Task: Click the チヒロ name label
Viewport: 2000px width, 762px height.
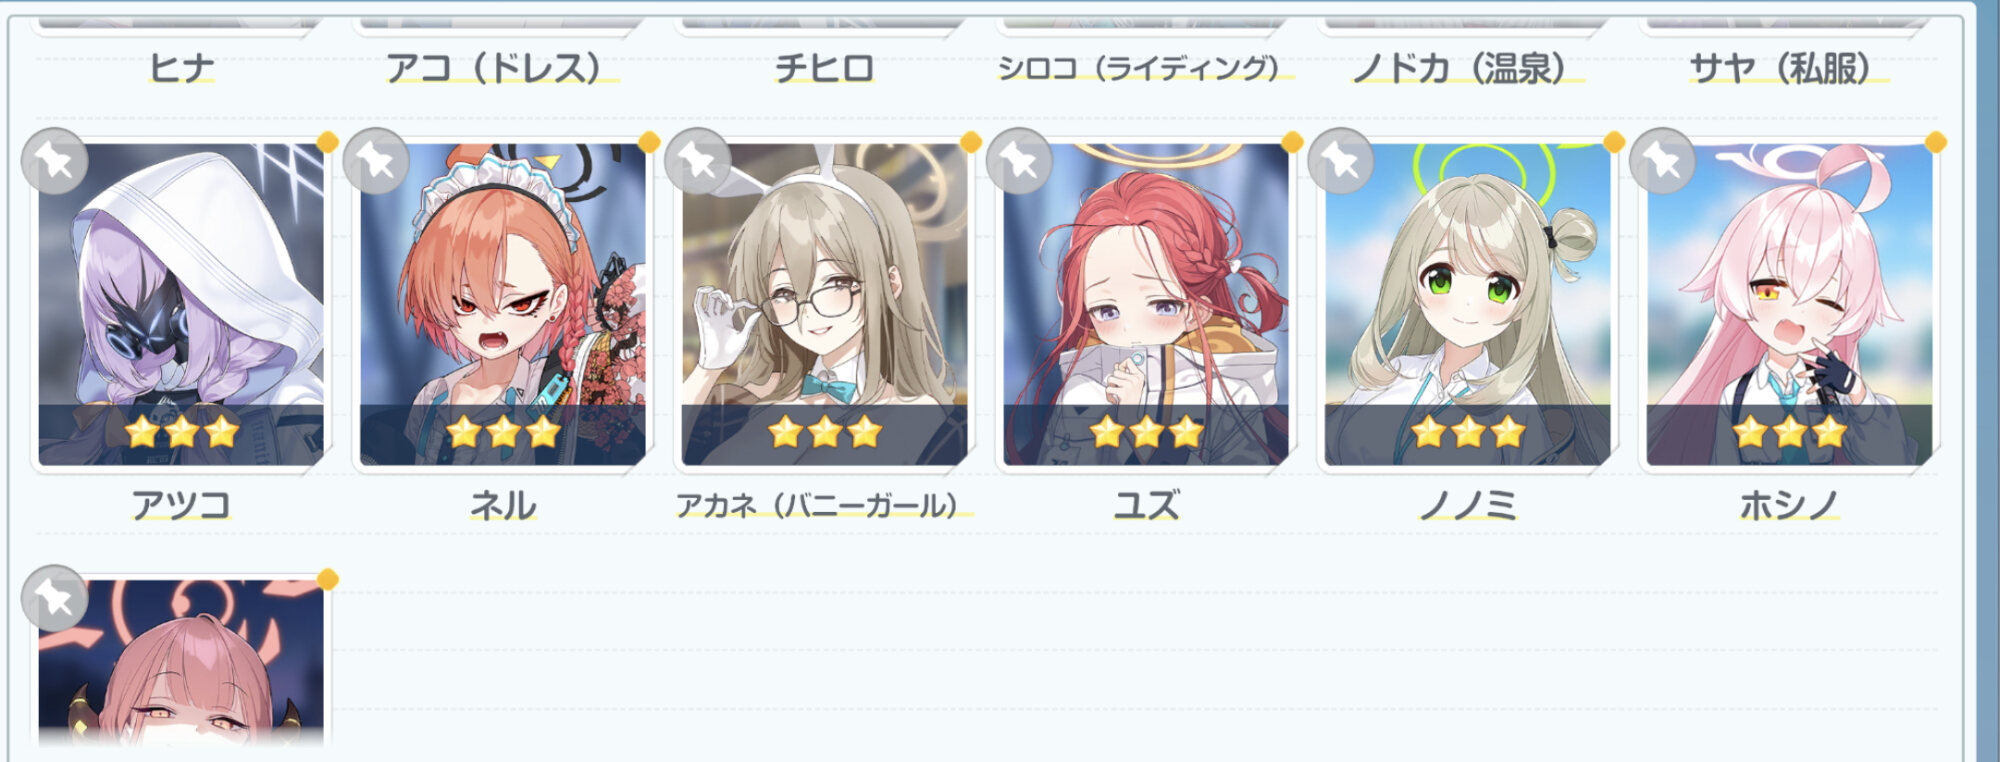Action: 825,68
